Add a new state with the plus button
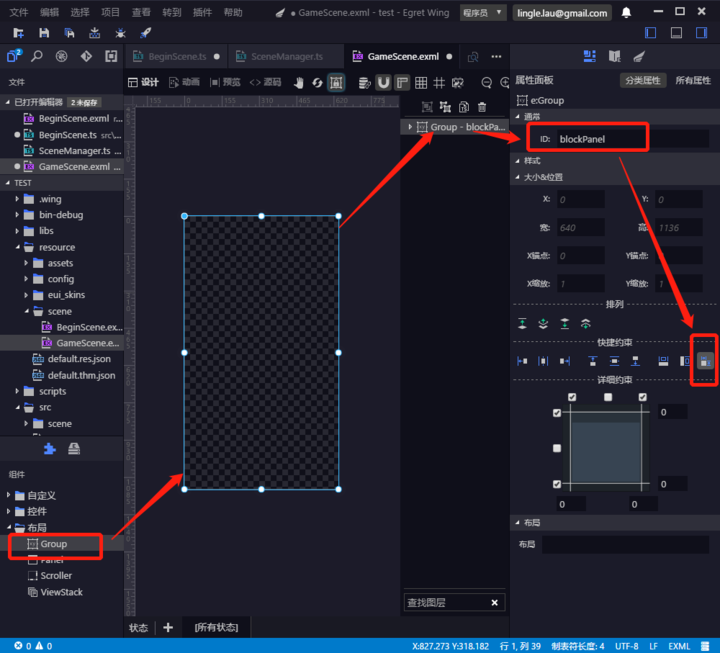This screenshot has width=720, height=653. point(168,627)
